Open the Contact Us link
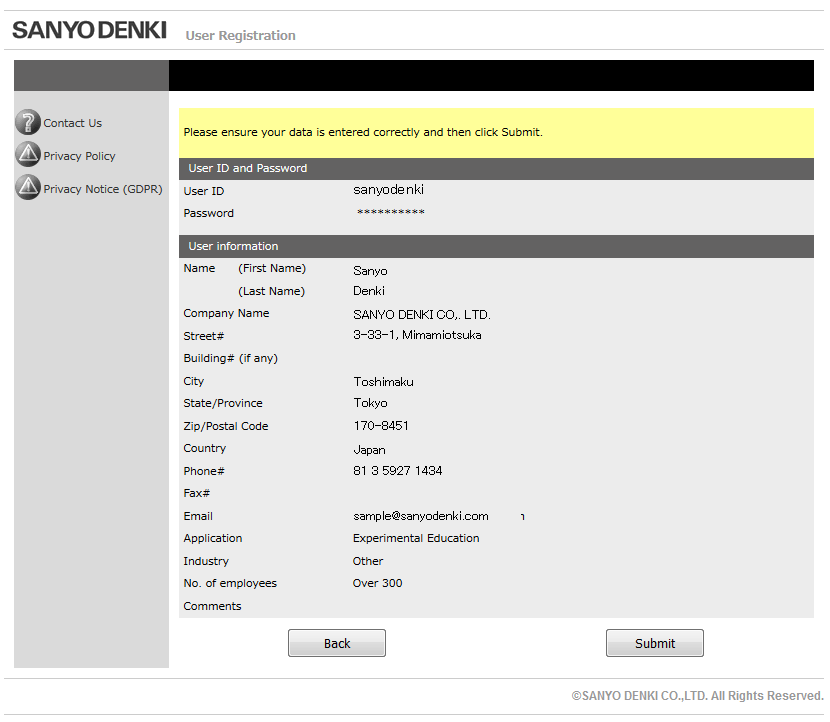830x722 pixels. coord(73,123)
